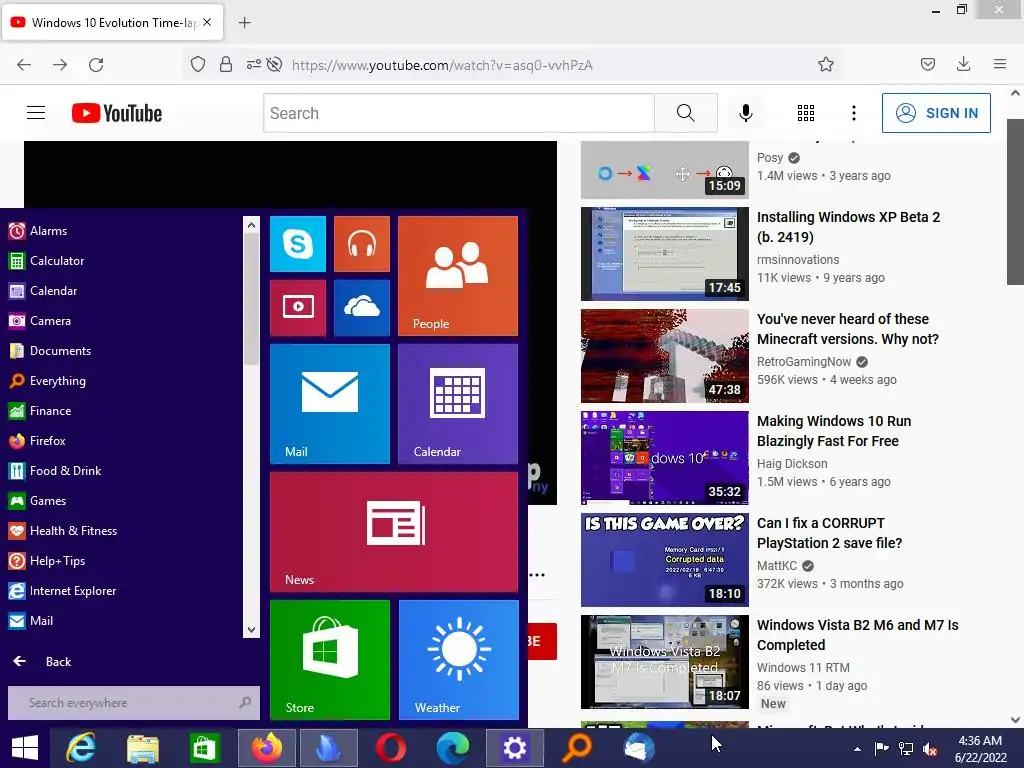Select the Windows 10 Evolution tab
The image size is (1024, 768).
[x=113, y=23]
